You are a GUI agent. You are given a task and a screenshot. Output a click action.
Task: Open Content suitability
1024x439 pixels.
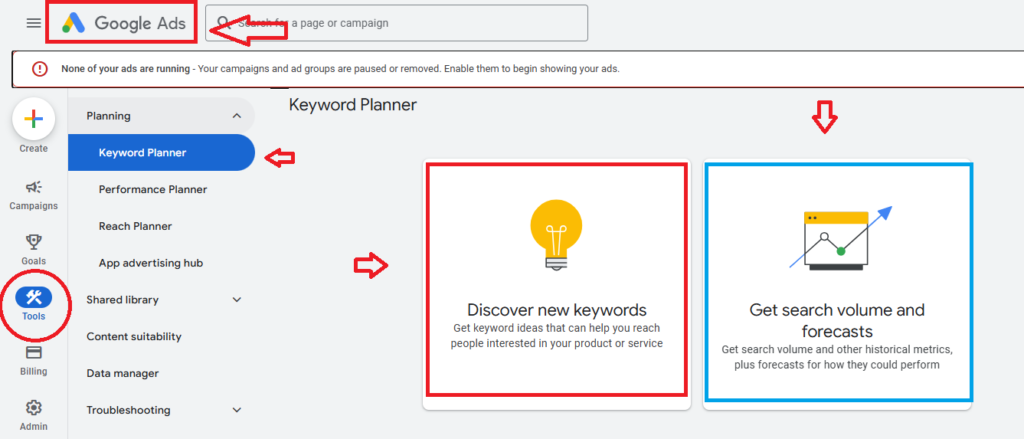[x=134, y=336]
